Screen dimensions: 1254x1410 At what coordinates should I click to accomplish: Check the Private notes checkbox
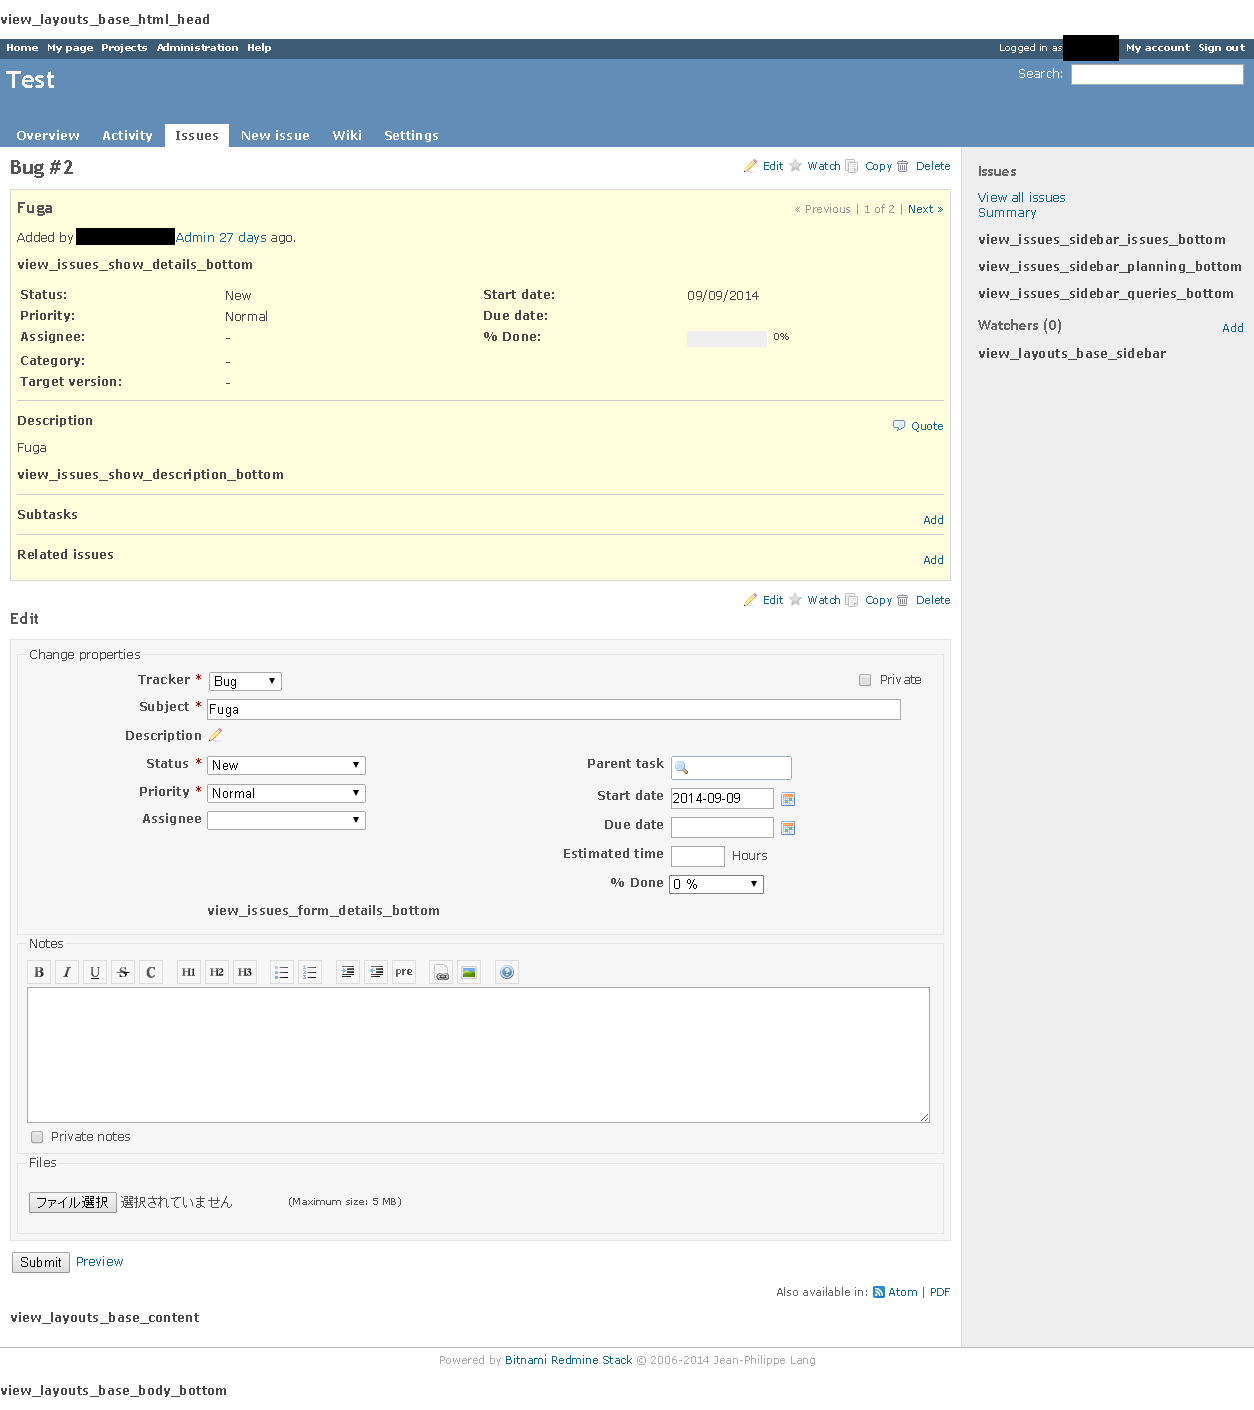click(37, 1137)
